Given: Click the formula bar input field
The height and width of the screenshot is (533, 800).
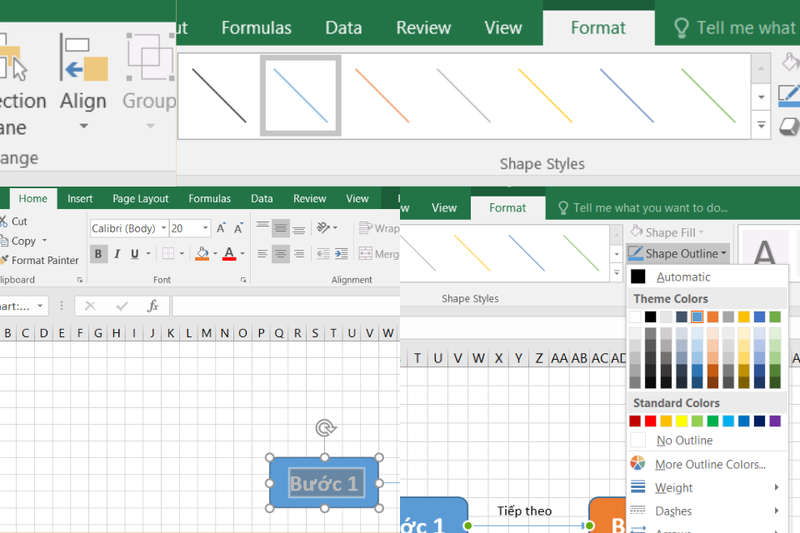Looking at the screenshot, I should point(286,306).
